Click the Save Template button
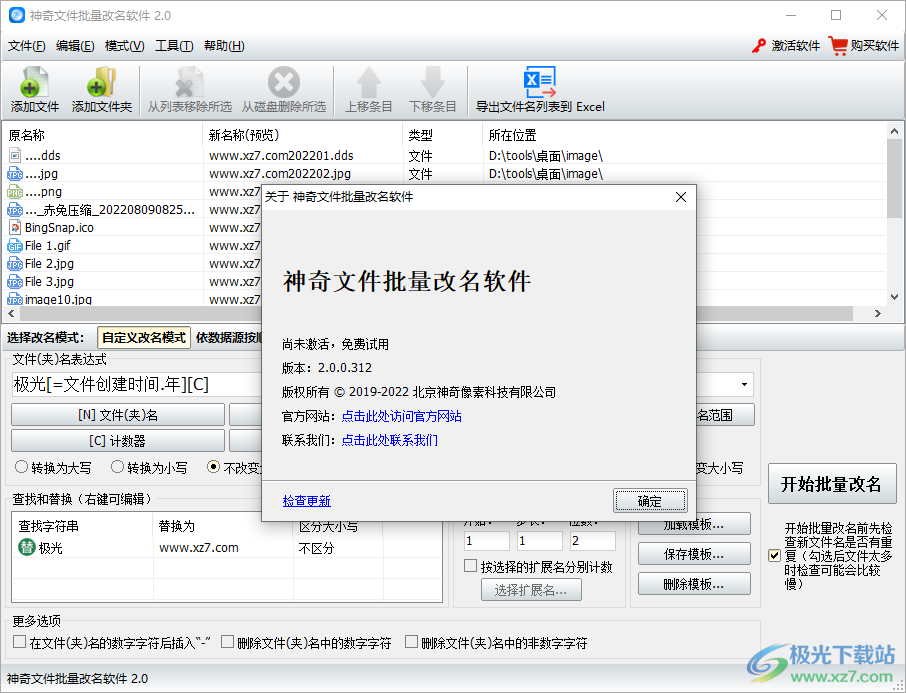Image resolution: width=906 pixels, height=693 pixels. [x=694, y=554]
